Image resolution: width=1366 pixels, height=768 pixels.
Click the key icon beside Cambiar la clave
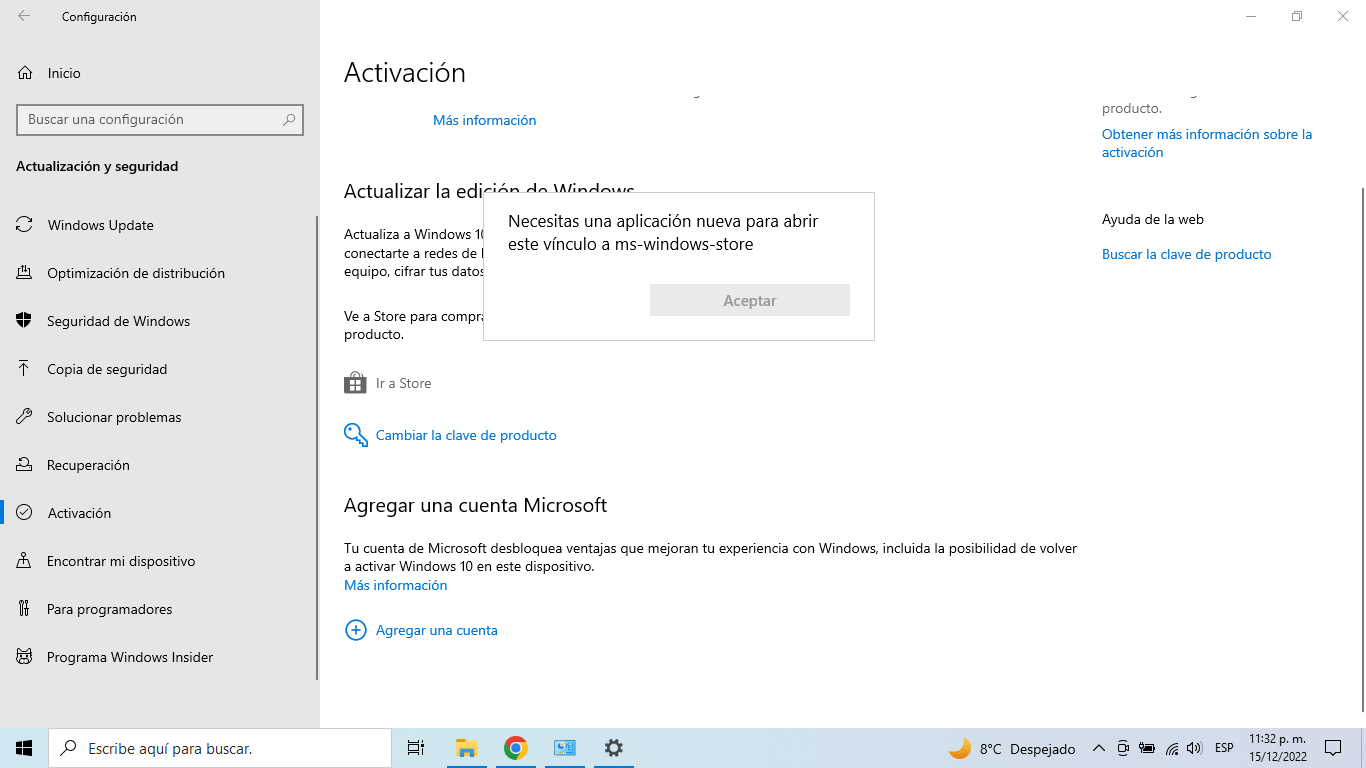[x=355, y=435]
